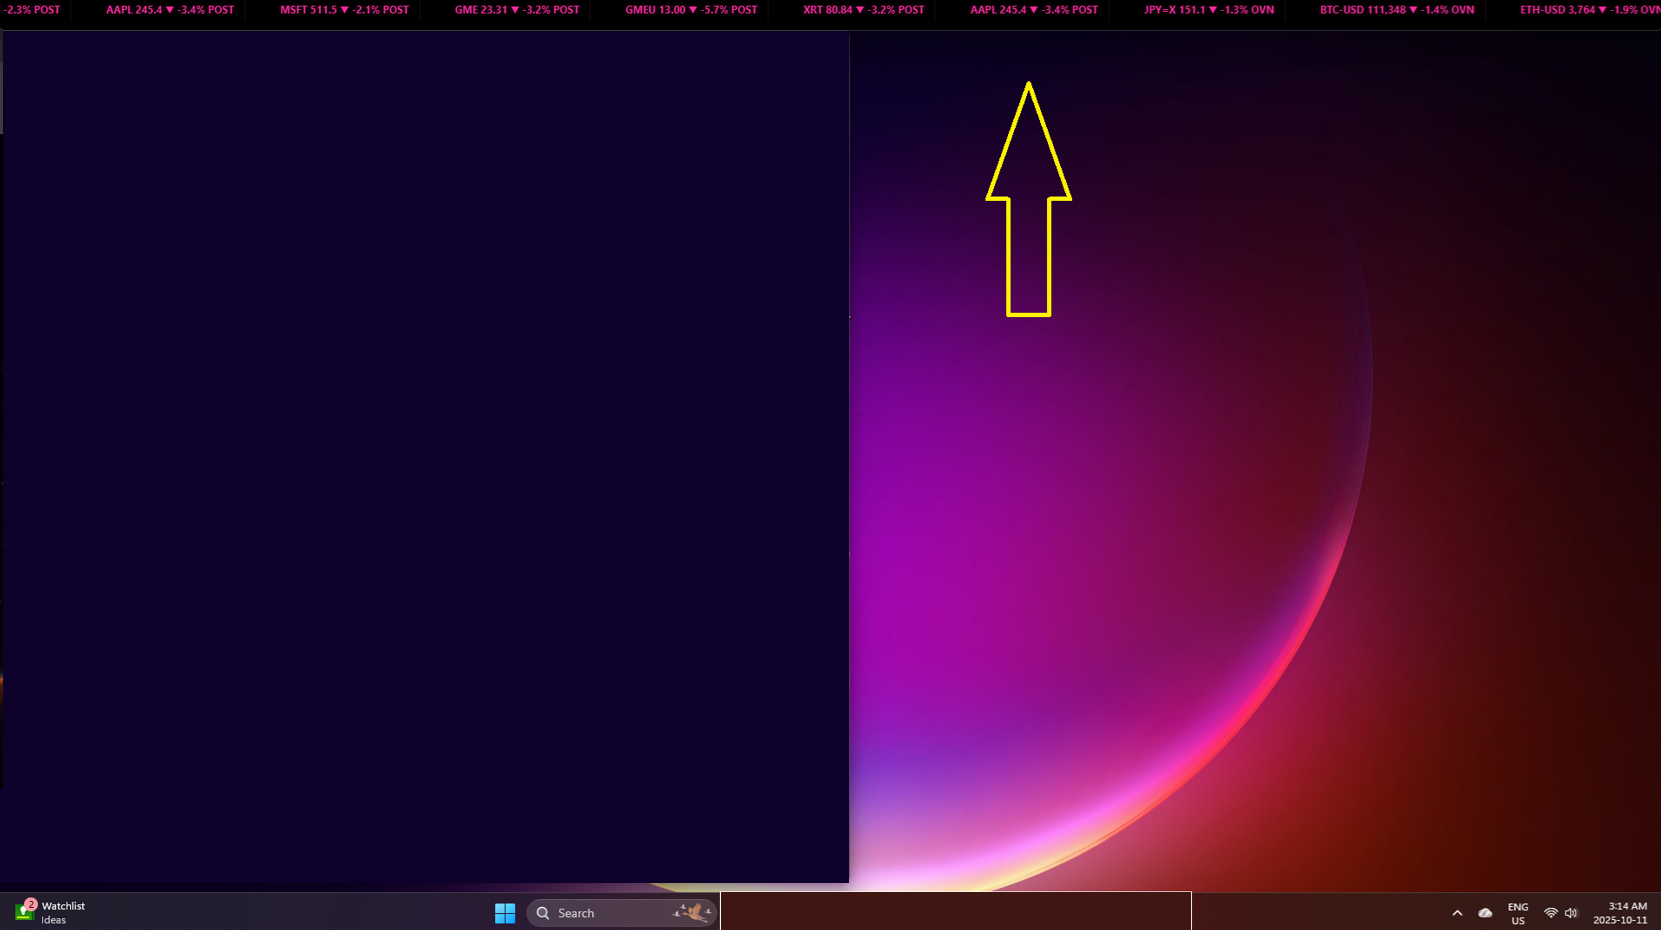This screenshot has width=1661, height=930.
Task: Click the Windows Start button
Action: point(505,912)
